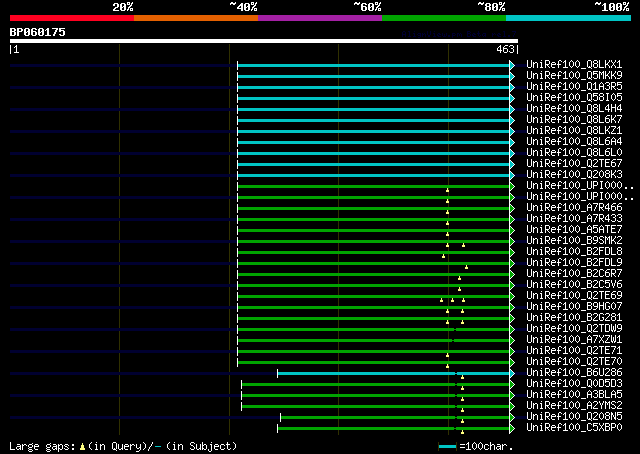Select the UniRef100_C5XBP0 label
Viewport: 640px width, 454px height.
[574, 428]
